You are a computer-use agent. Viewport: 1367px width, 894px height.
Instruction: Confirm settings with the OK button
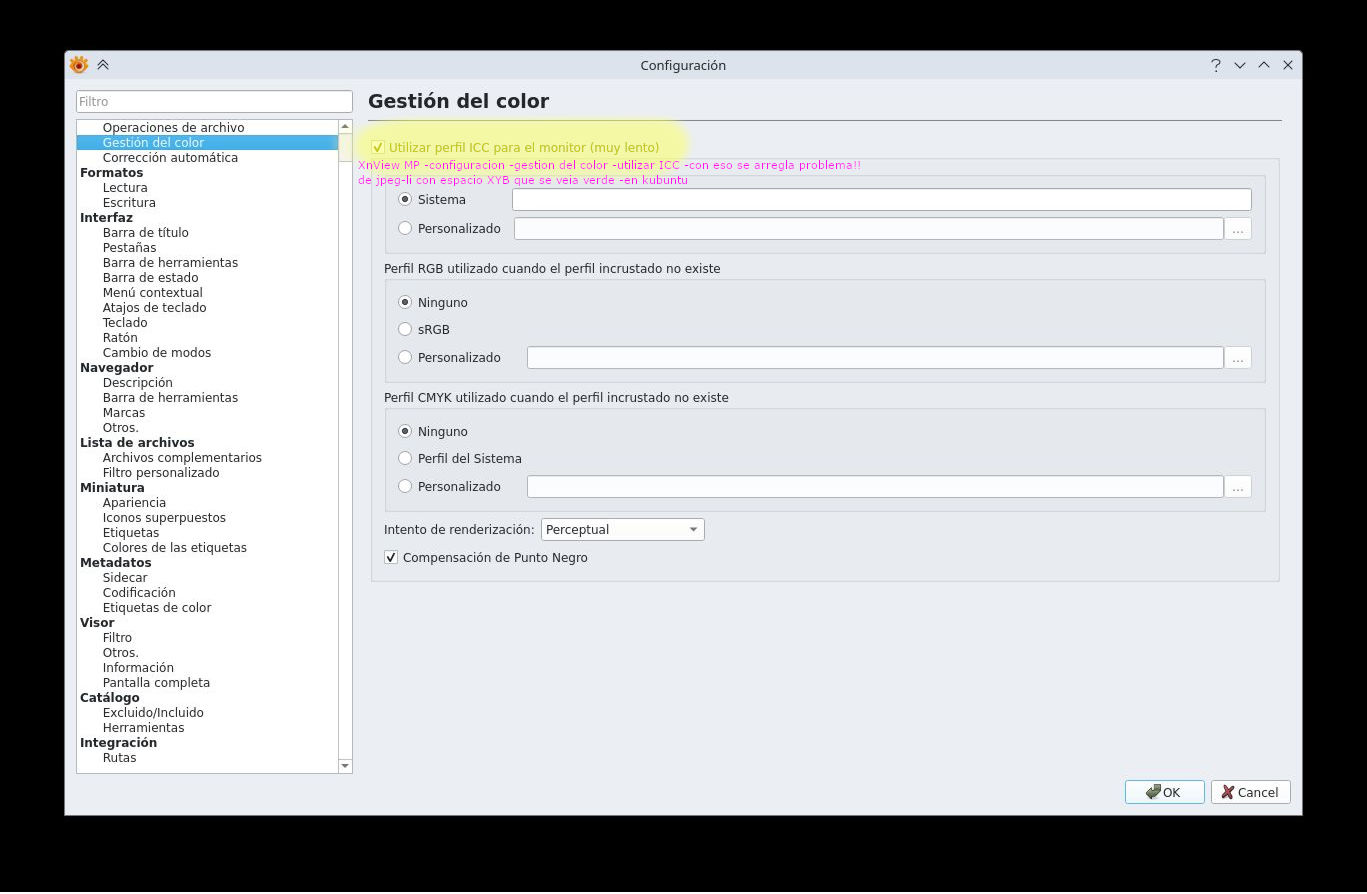(x=1164, y=792)
